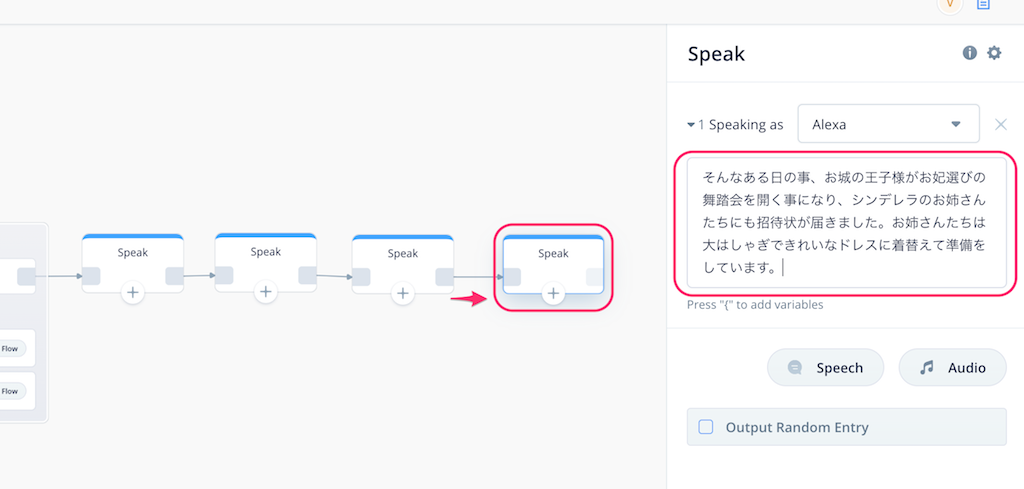The height and width of the screenshot is (489, 1024).
Task: Click the lower Flow label on the left
Action: tap(9, 391)
